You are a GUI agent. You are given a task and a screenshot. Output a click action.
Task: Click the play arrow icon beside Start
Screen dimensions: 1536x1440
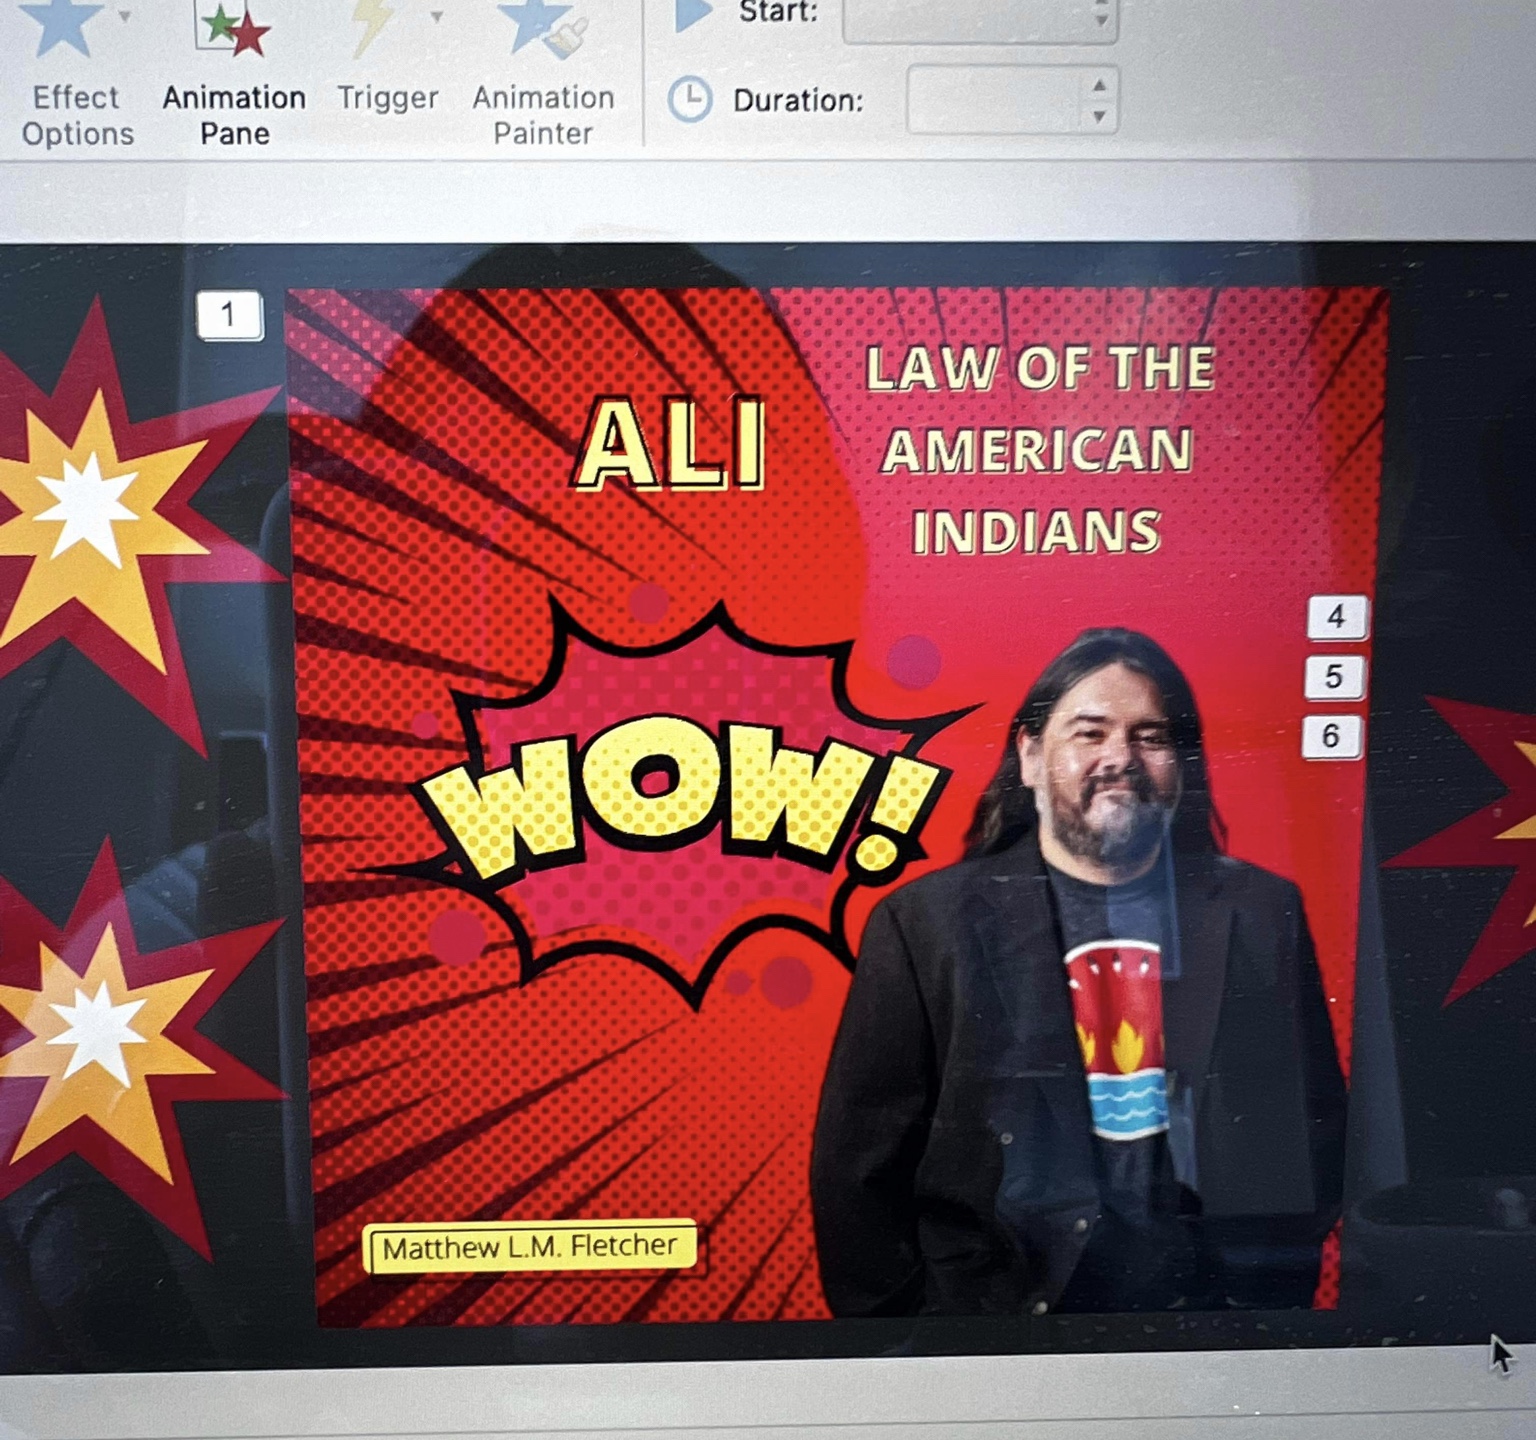pyautogui.click(x=692, y=13)
